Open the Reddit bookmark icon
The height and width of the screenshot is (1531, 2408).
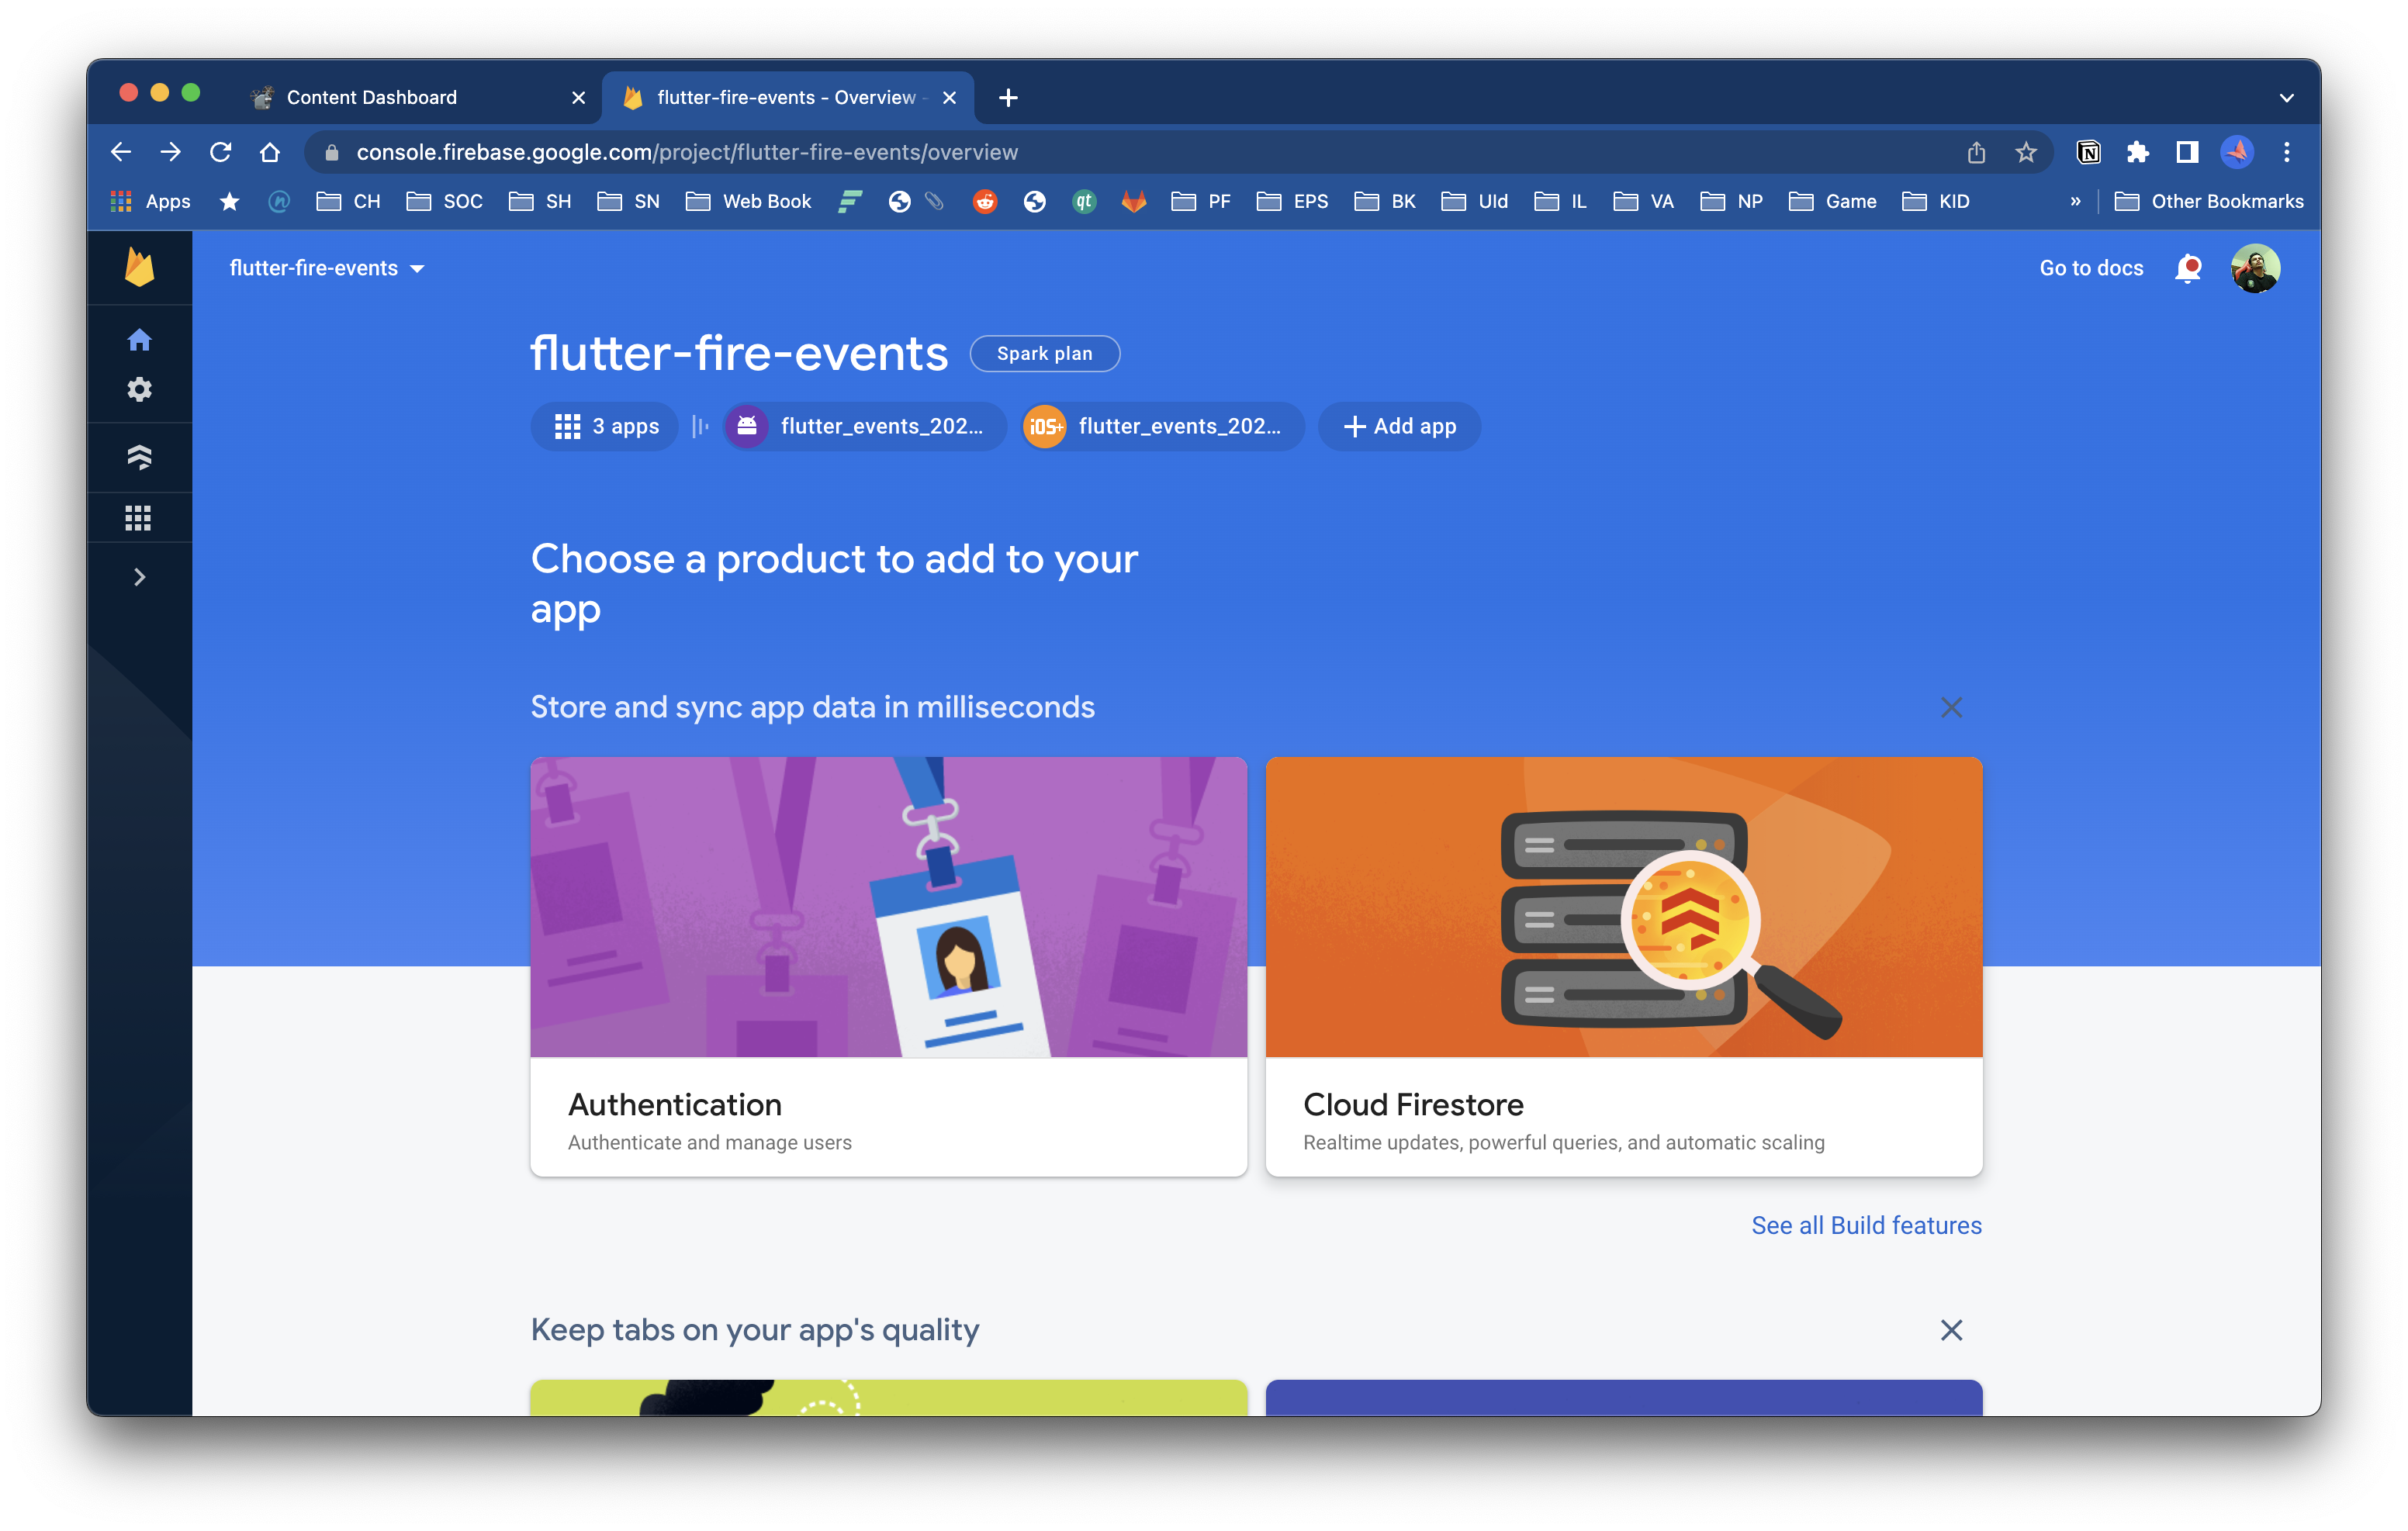click(x=984, y=201)
